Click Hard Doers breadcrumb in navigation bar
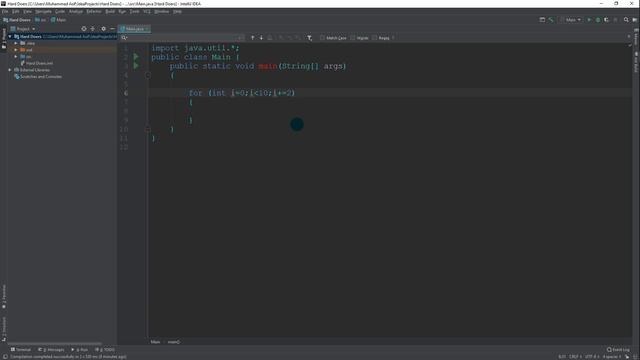Viewport: 640px width, 360px height. point(17,20)
